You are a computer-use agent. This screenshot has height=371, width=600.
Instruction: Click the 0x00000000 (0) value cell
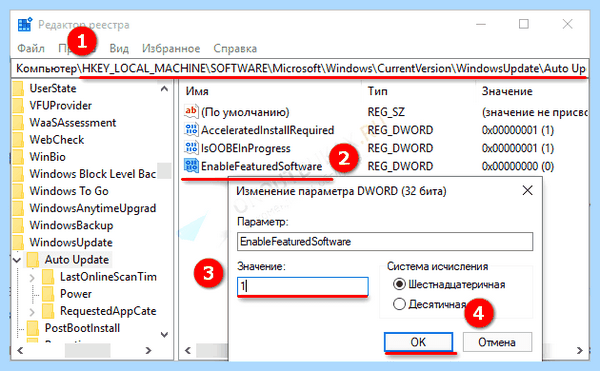click(x=518, y=166)
